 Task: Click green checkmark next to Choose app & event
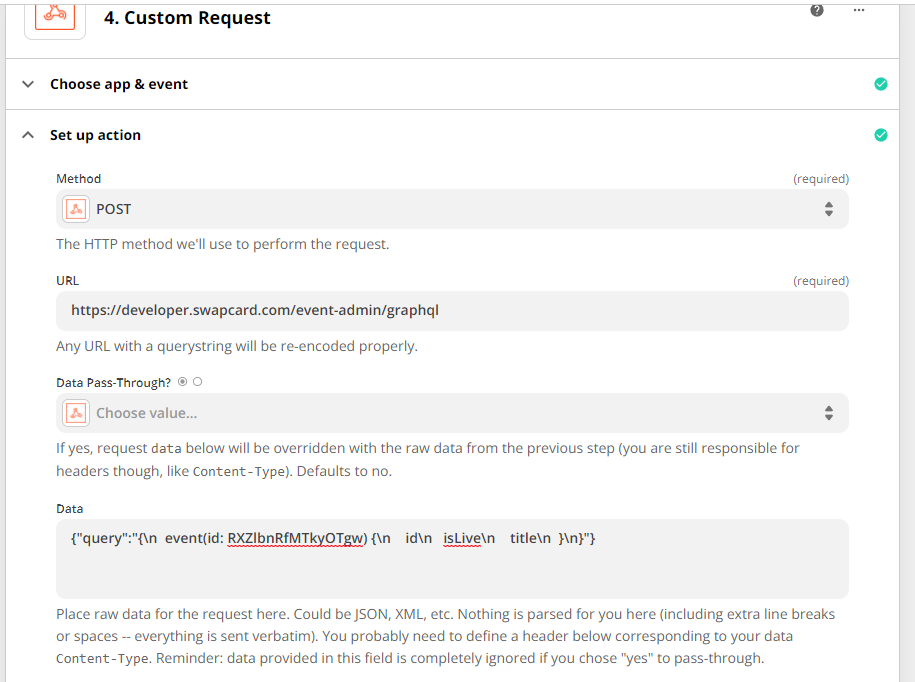[x=881, y=84]
